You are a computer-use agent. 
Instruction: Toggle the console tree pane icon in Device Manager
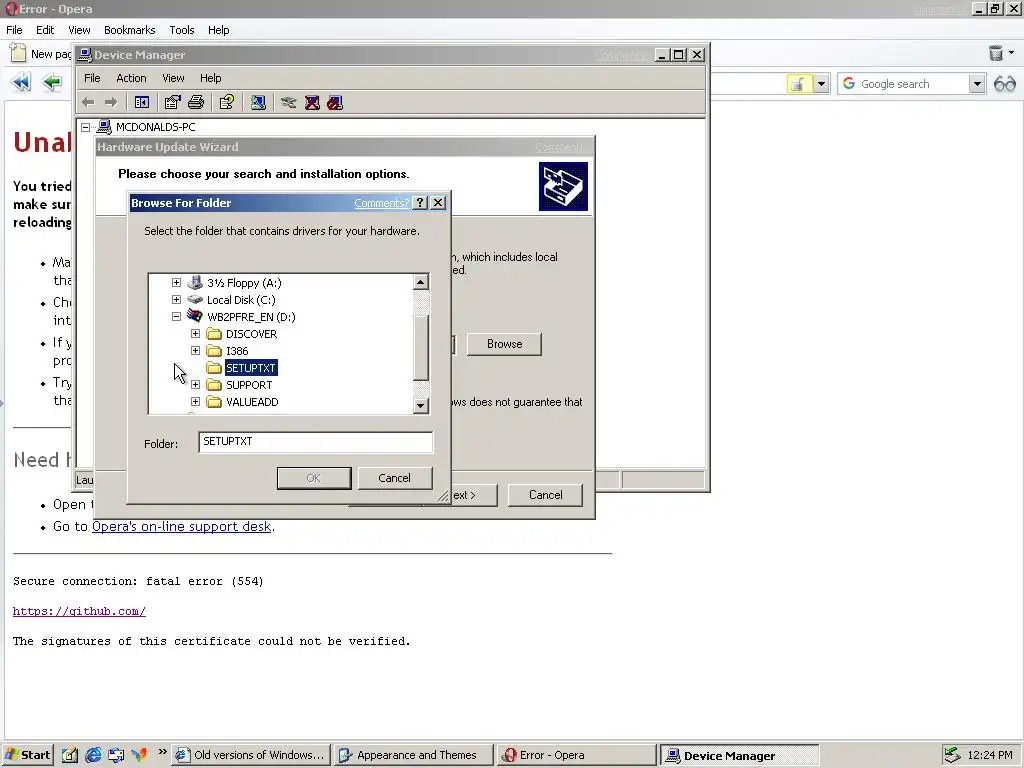pos(142,103)
